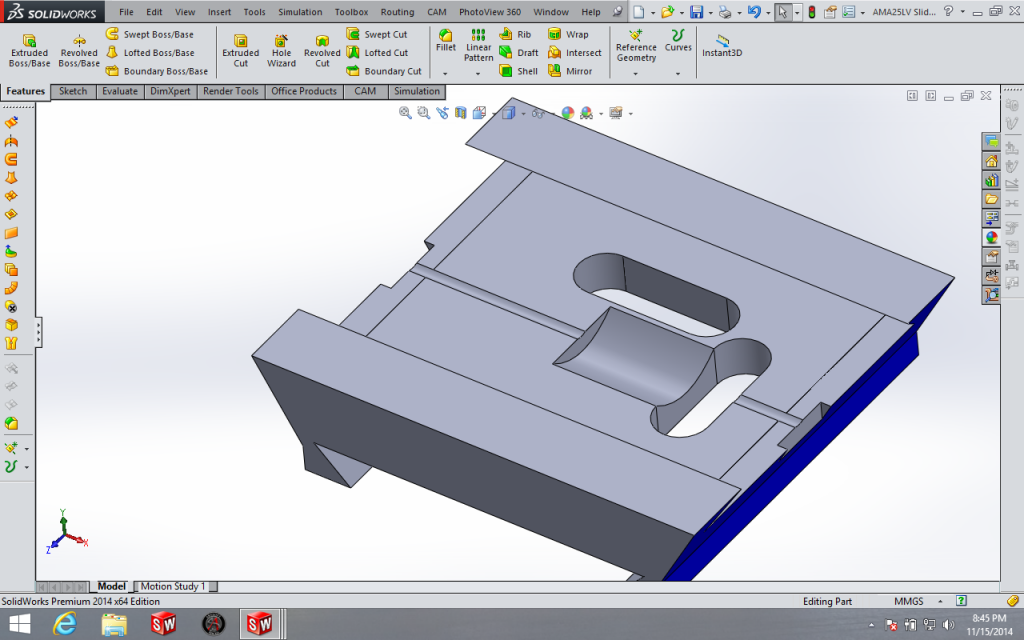The height and width of the screenshot is (640, 1024).
Task: Switch to the Sketch tab
Action: (x=73, y=91)
